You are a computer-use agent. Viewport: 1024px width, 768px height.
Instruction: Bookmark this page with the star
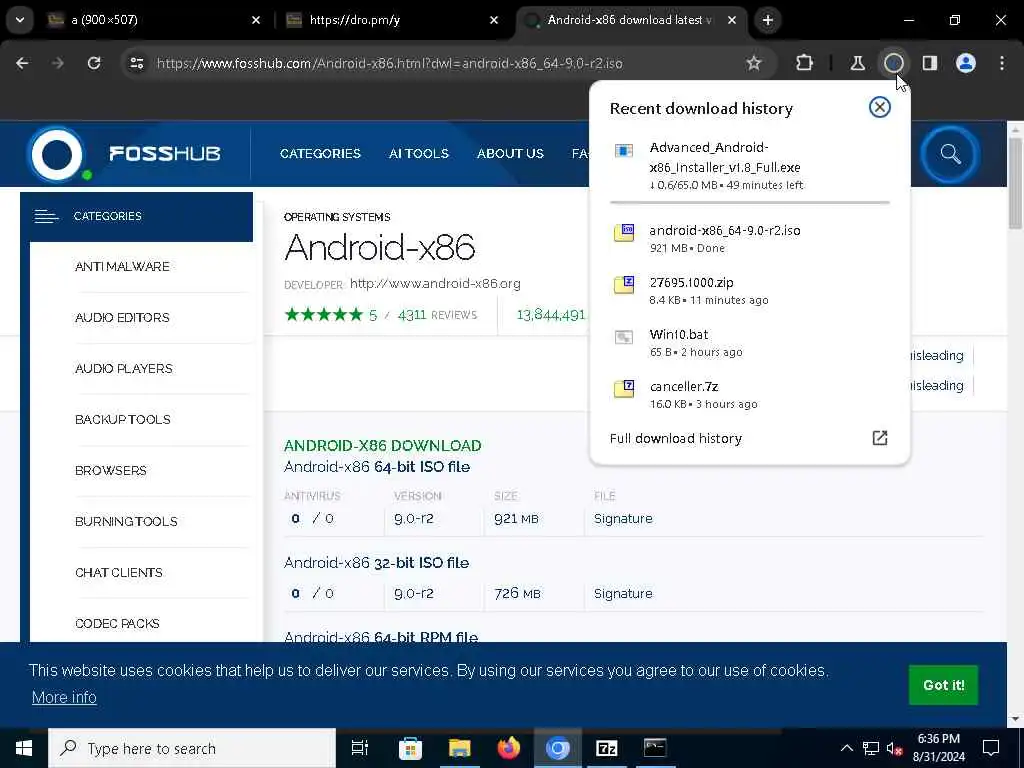point(754,63)
